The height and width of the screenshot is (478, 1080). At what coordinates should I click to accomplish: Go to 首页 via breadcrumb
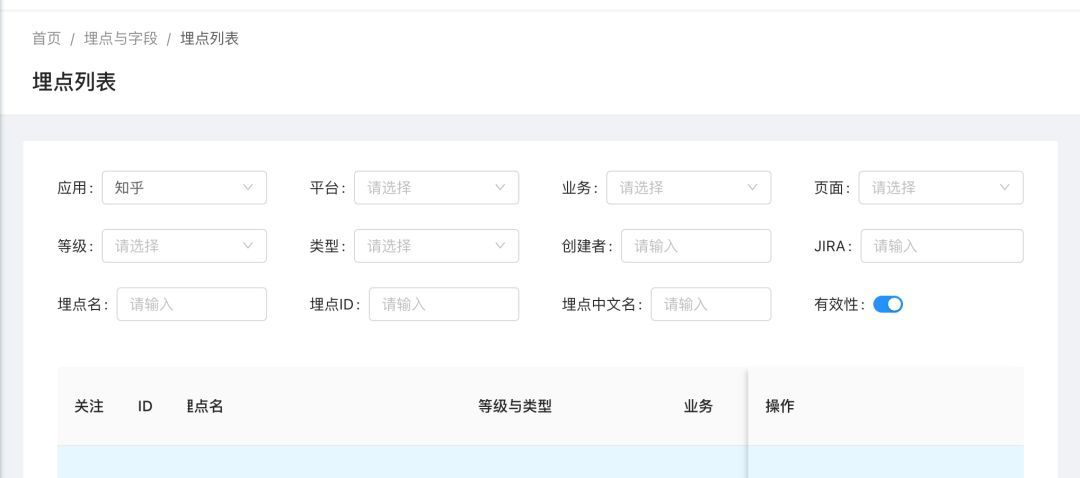[46, 39]
